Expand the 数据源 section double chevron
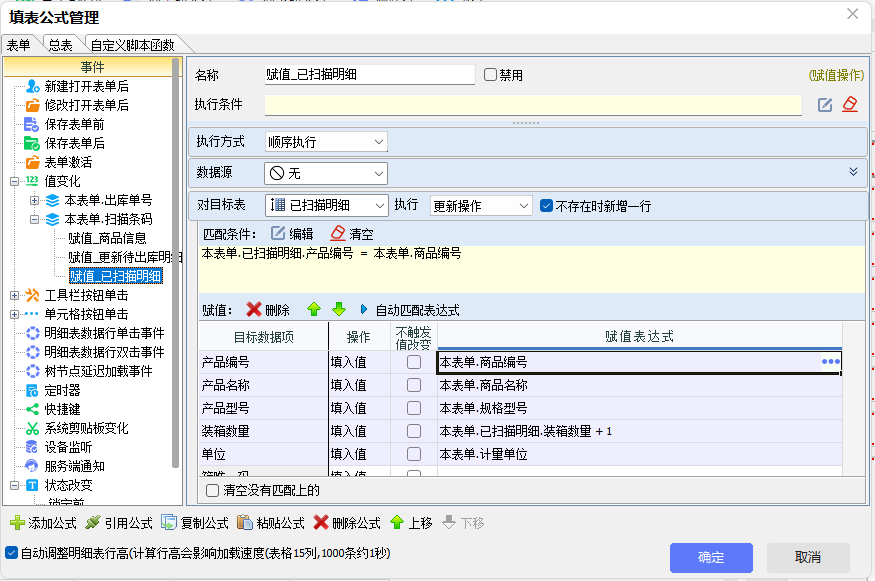The image size is (875, 581). [853, 171]
